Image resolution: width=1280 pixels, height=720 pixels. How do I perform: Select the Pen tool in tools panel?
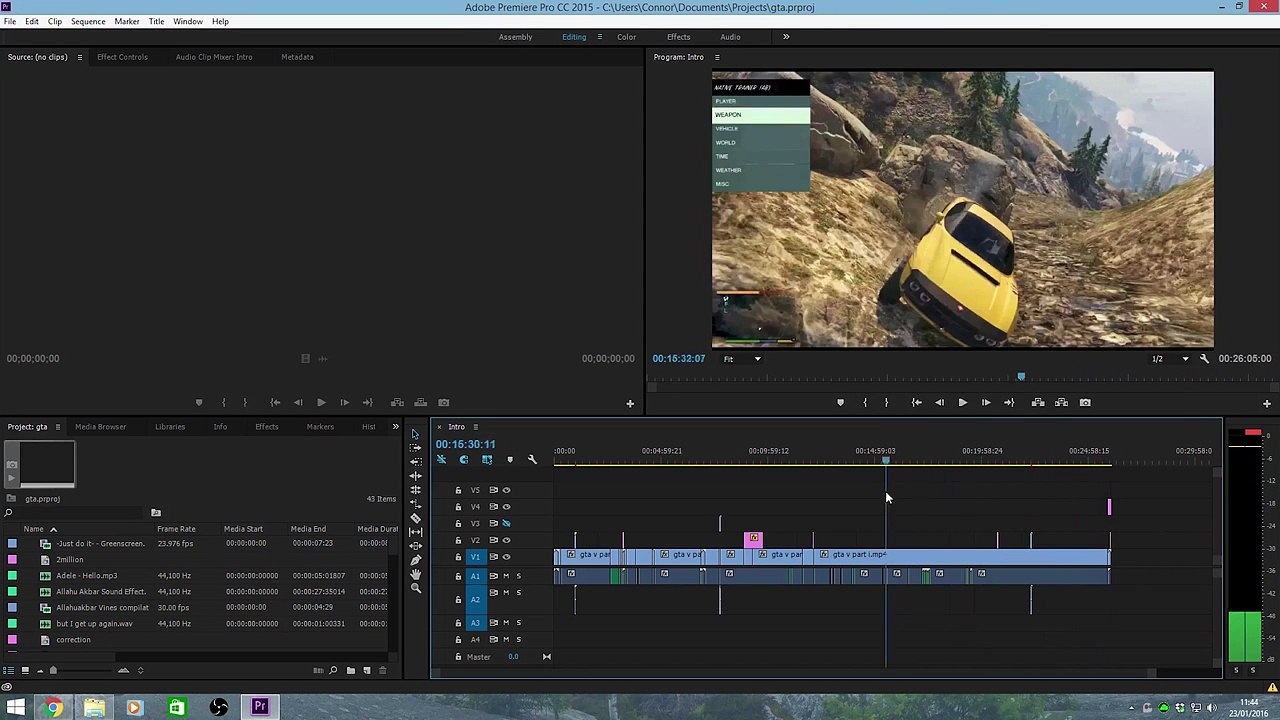[416, 560]
